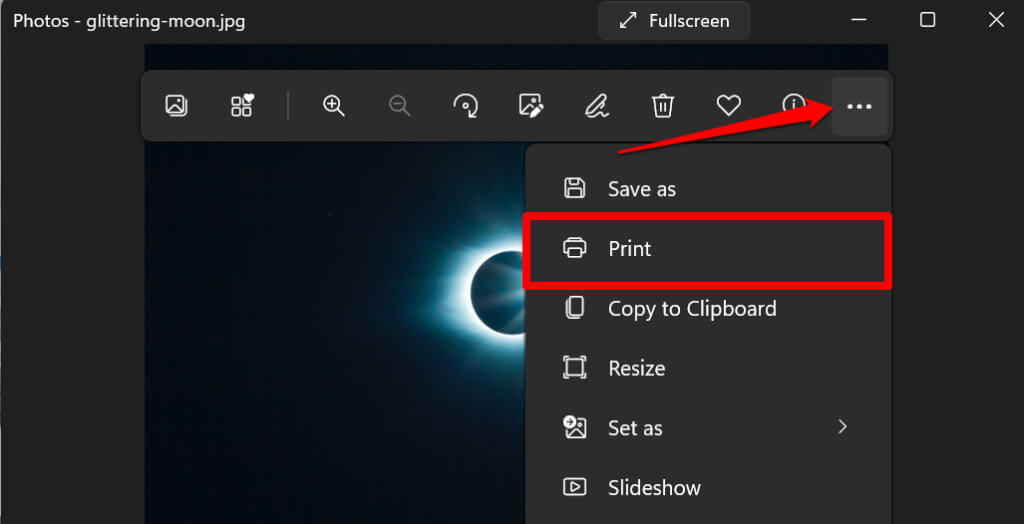Image resolution: width=1024 pixels, height=524 pixels.
Task: Open the Edit image tool
Action: pos(530,105)
